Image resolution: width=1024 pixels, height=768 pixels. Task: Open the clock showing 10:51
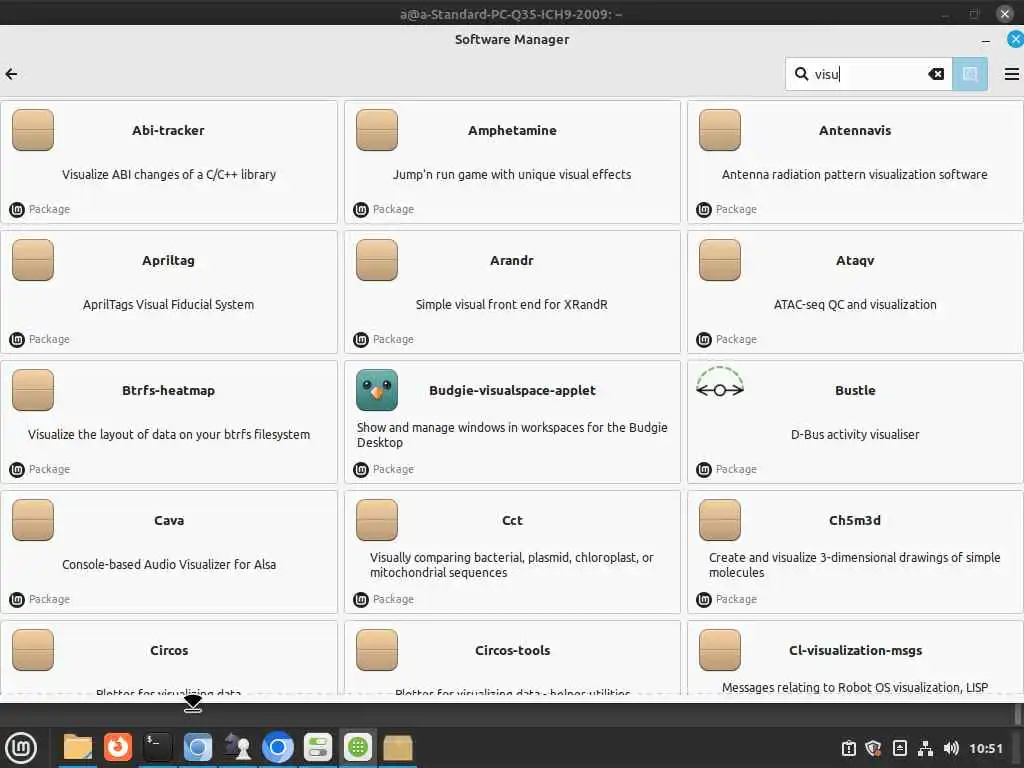tap(985, 748)
